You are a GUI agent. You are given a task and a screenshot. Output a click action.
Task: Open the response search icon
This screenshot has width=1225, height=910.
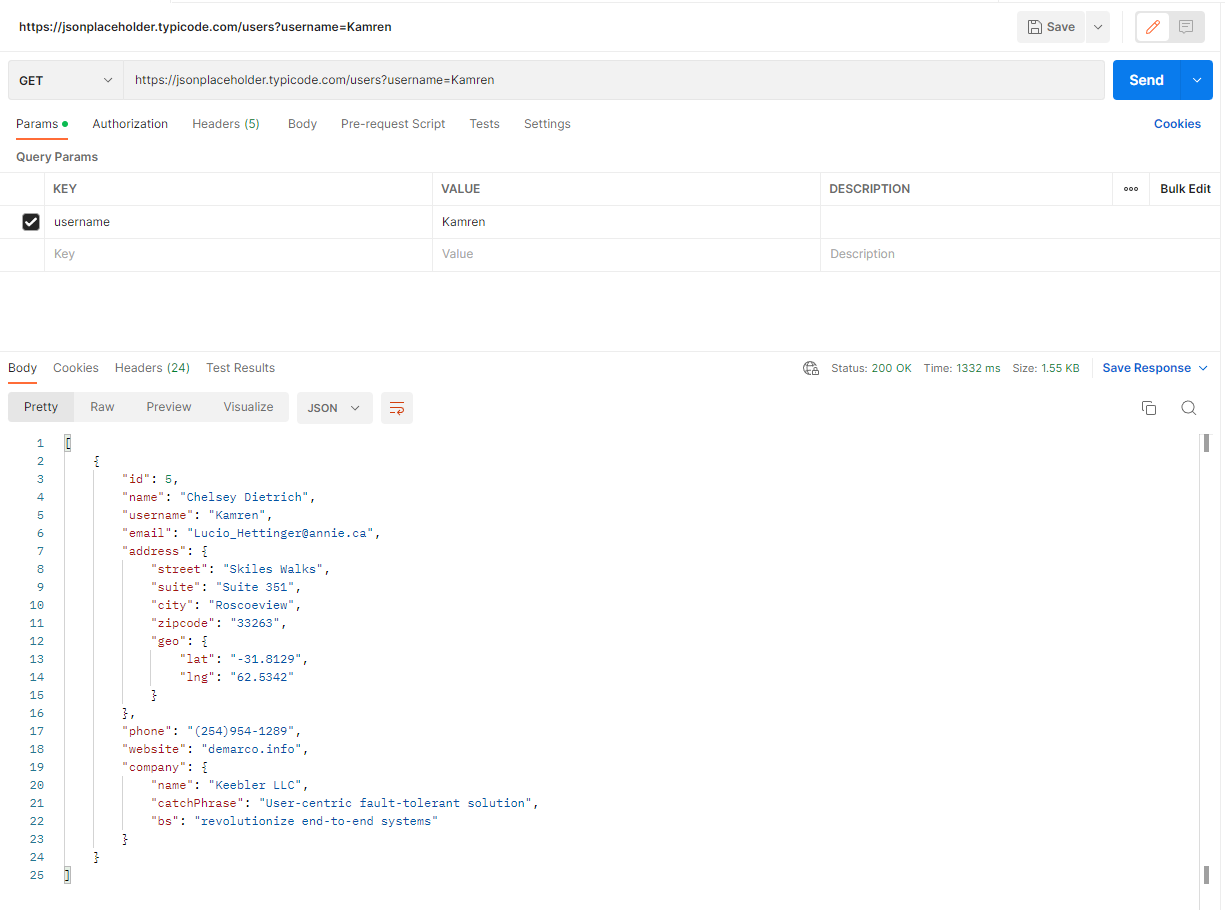coord(1188,408)
